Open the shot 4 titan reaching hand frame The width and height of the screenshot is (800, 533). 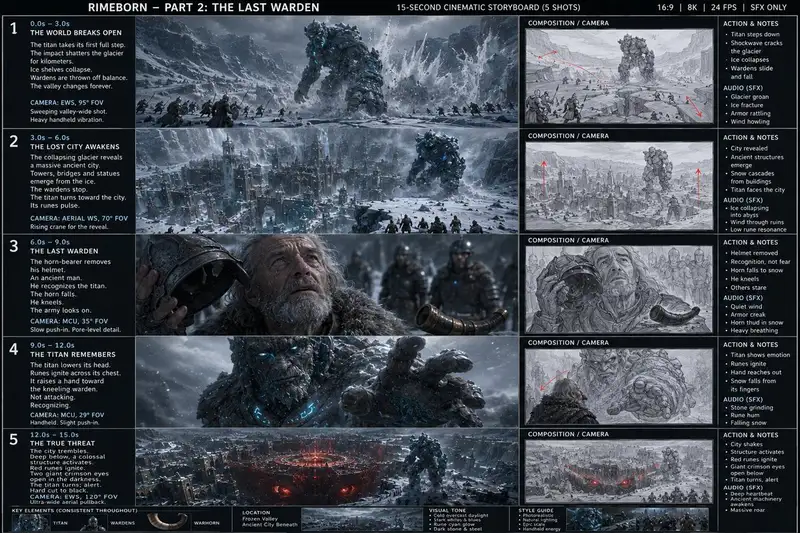click(x=327, y=382)
